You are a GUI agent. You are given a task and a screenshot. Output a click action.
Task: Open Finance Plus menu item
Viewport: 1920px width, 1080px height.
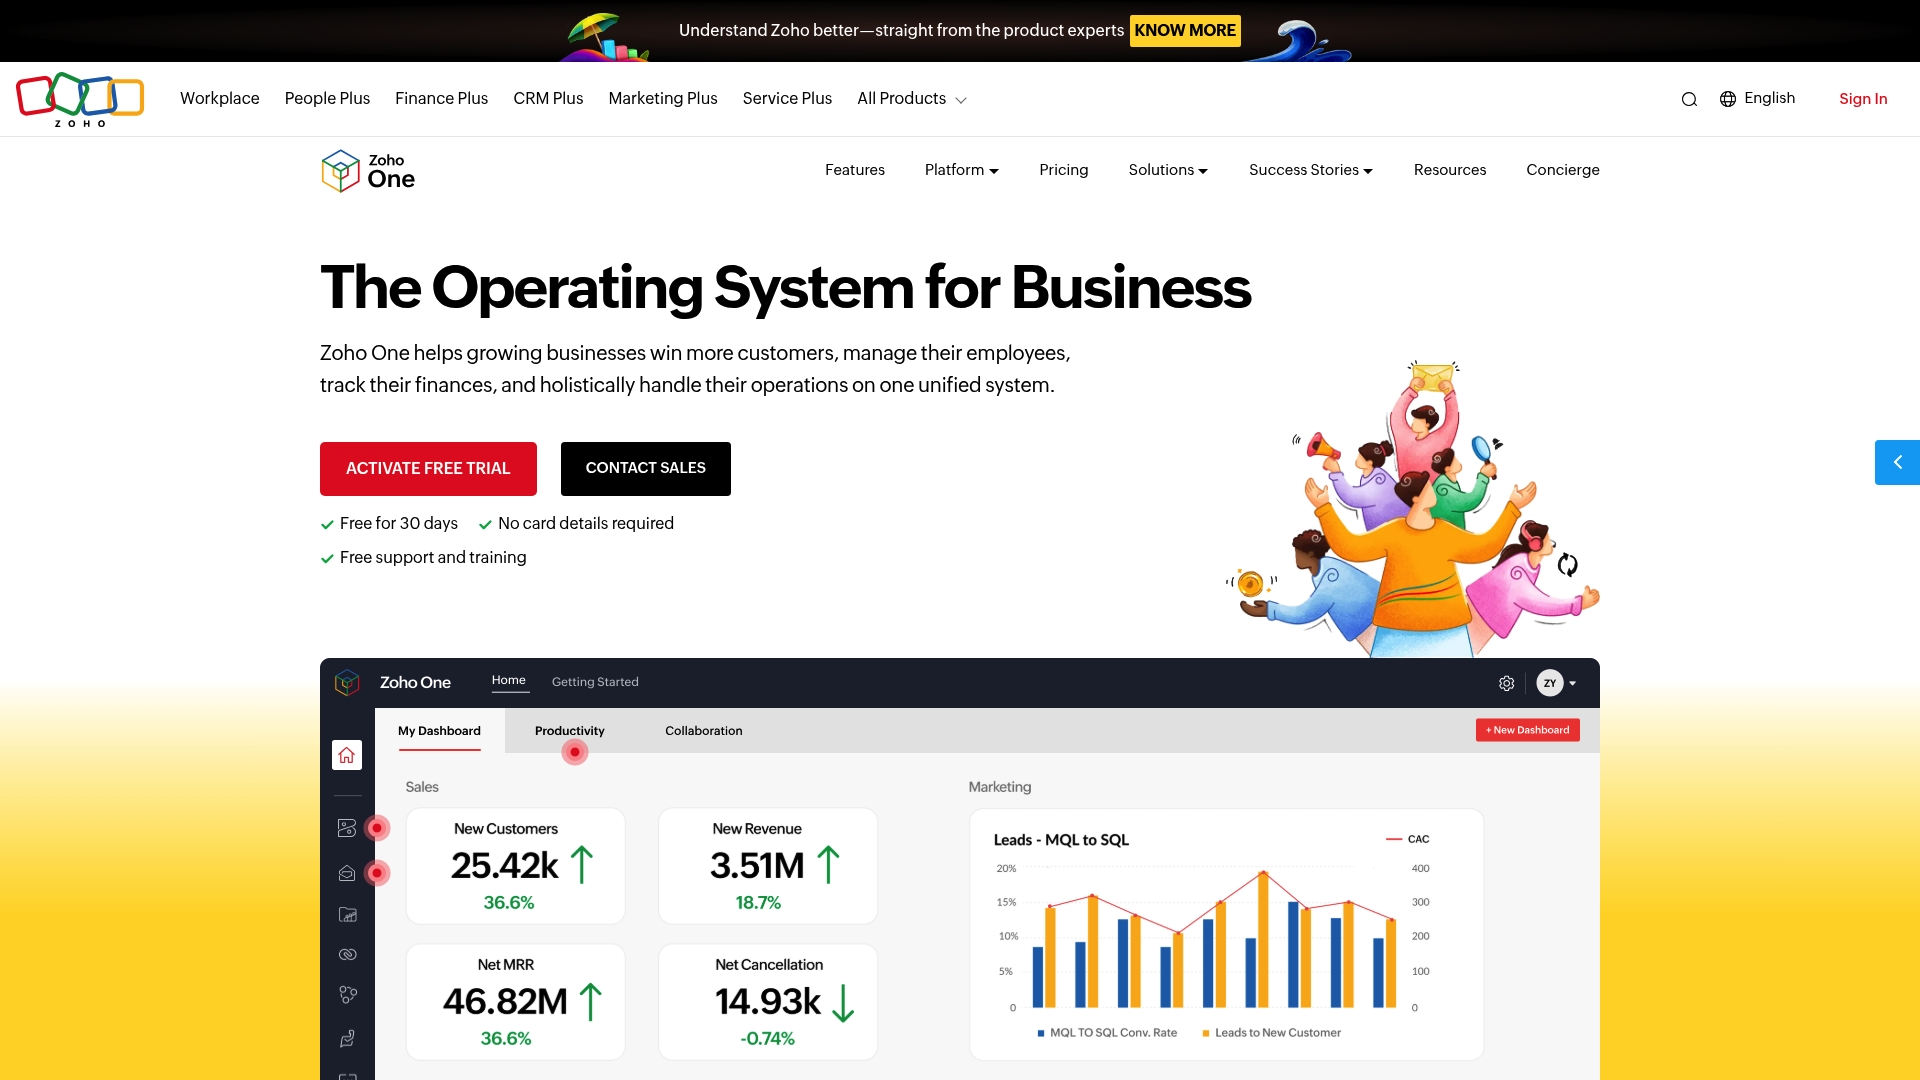point(441,98)
